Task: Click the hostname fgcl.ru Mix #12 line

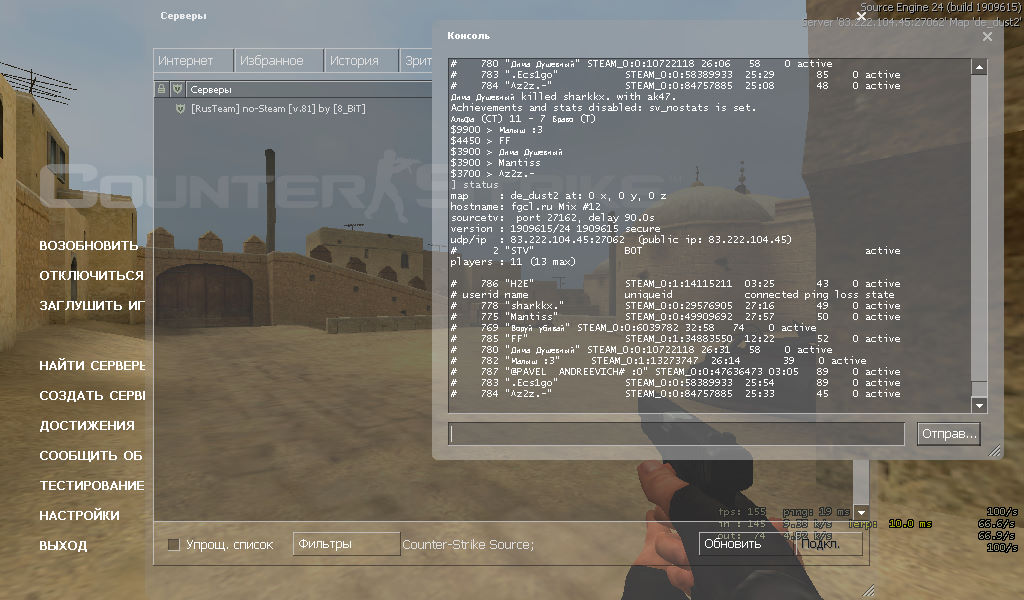Action: [525, 206]
